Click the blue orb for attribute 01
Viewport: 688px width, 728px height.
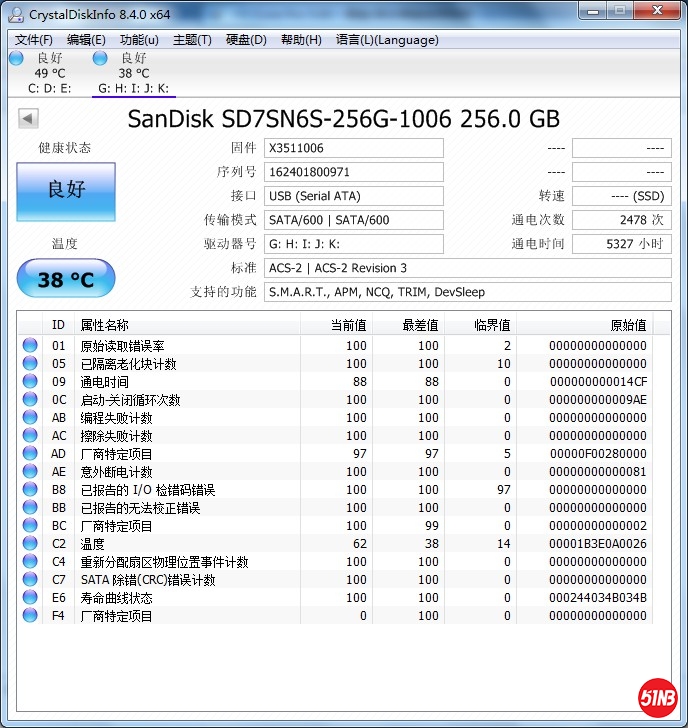(x=30, y=346)
